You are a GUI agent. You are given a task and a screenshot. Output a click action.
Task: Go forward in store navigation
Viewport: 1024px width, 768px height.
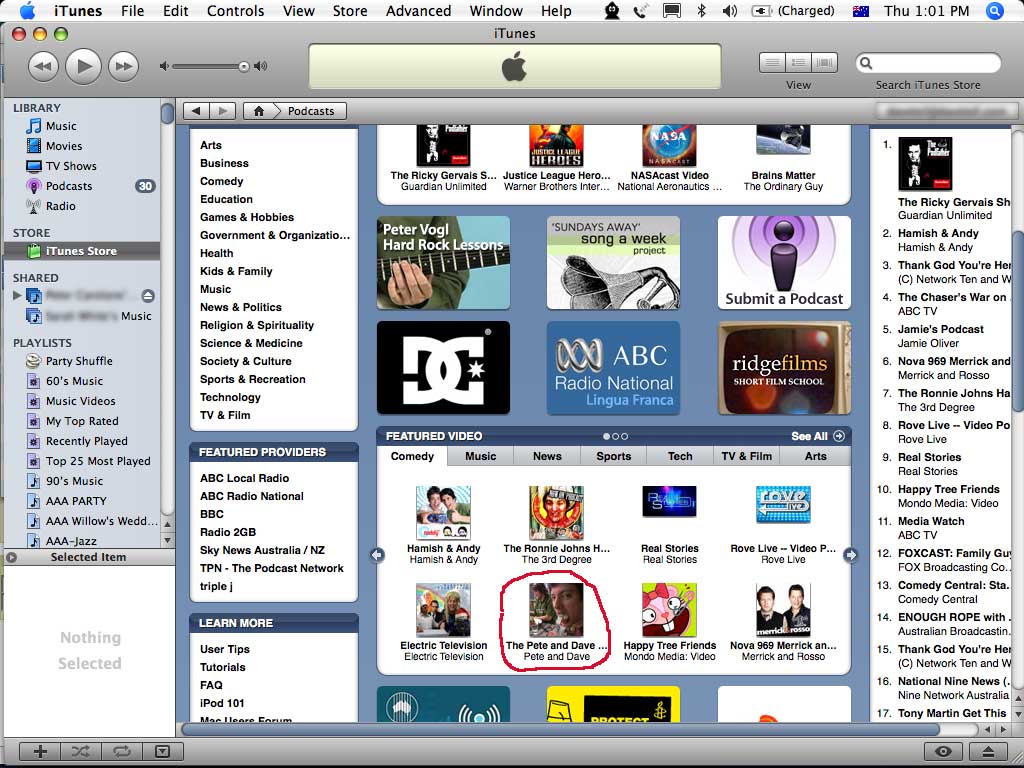[x=222, y=111]
